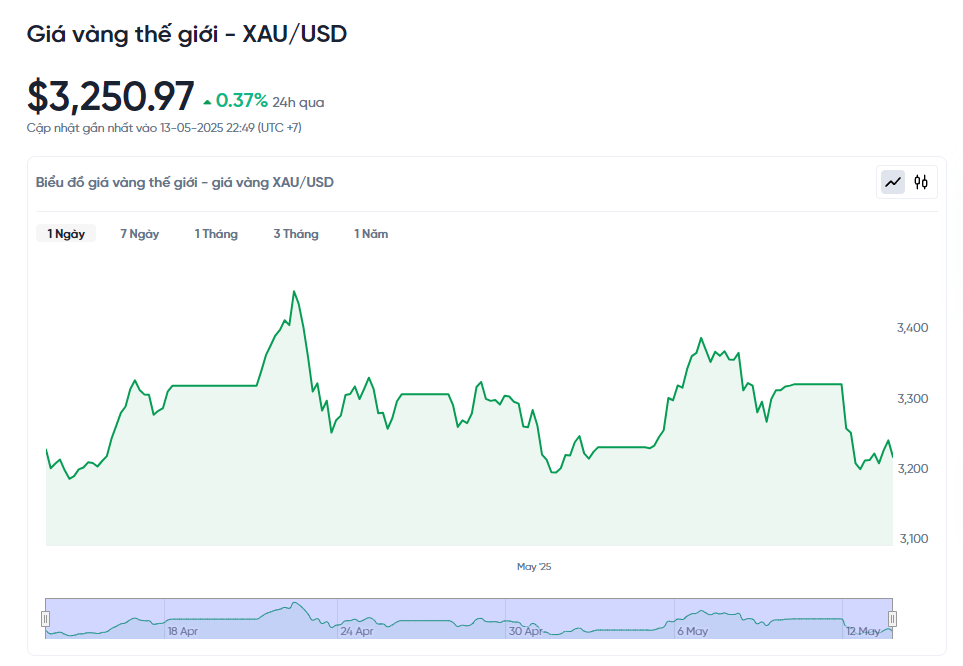
Task: Click 6 May in the navigator timeline
Action: [692, 631]
